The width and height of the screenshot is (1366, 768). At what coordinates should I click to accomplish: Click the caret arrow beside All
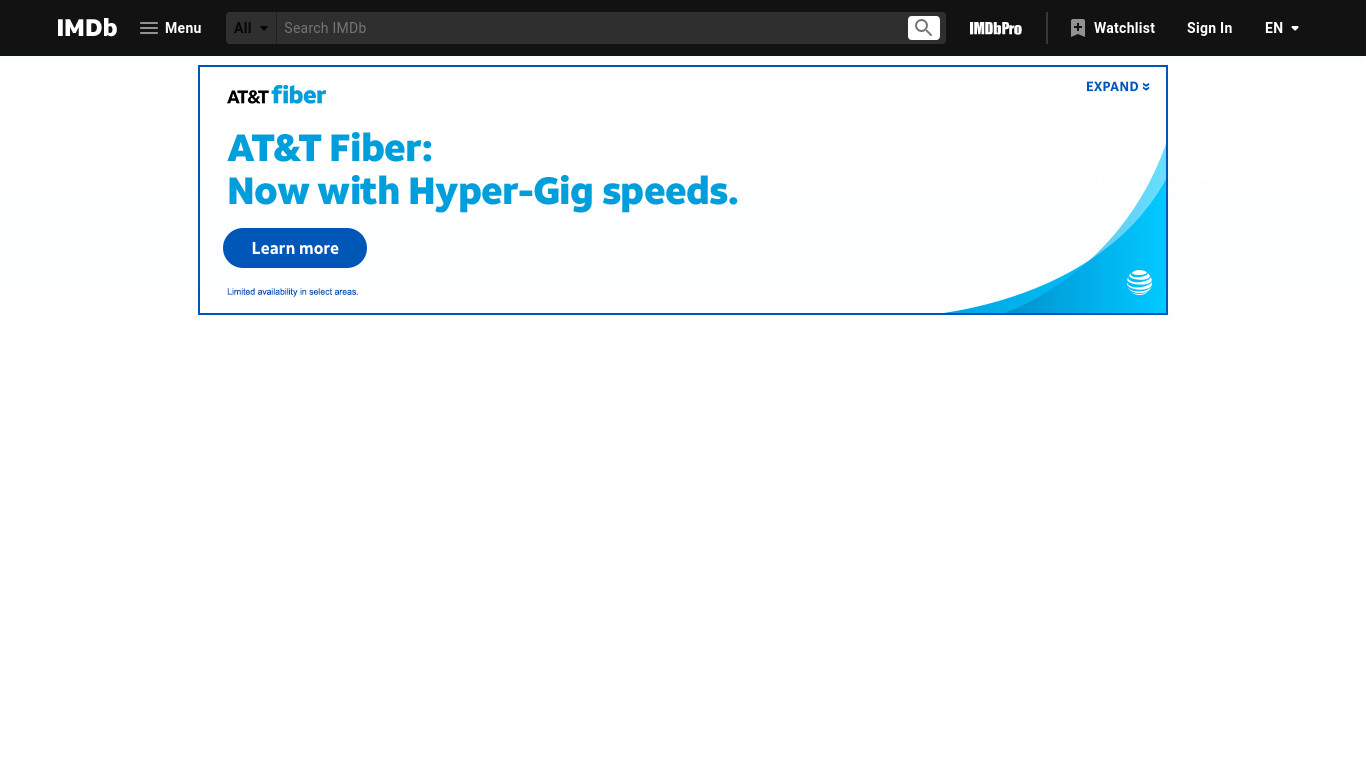[x=264, y=28]
